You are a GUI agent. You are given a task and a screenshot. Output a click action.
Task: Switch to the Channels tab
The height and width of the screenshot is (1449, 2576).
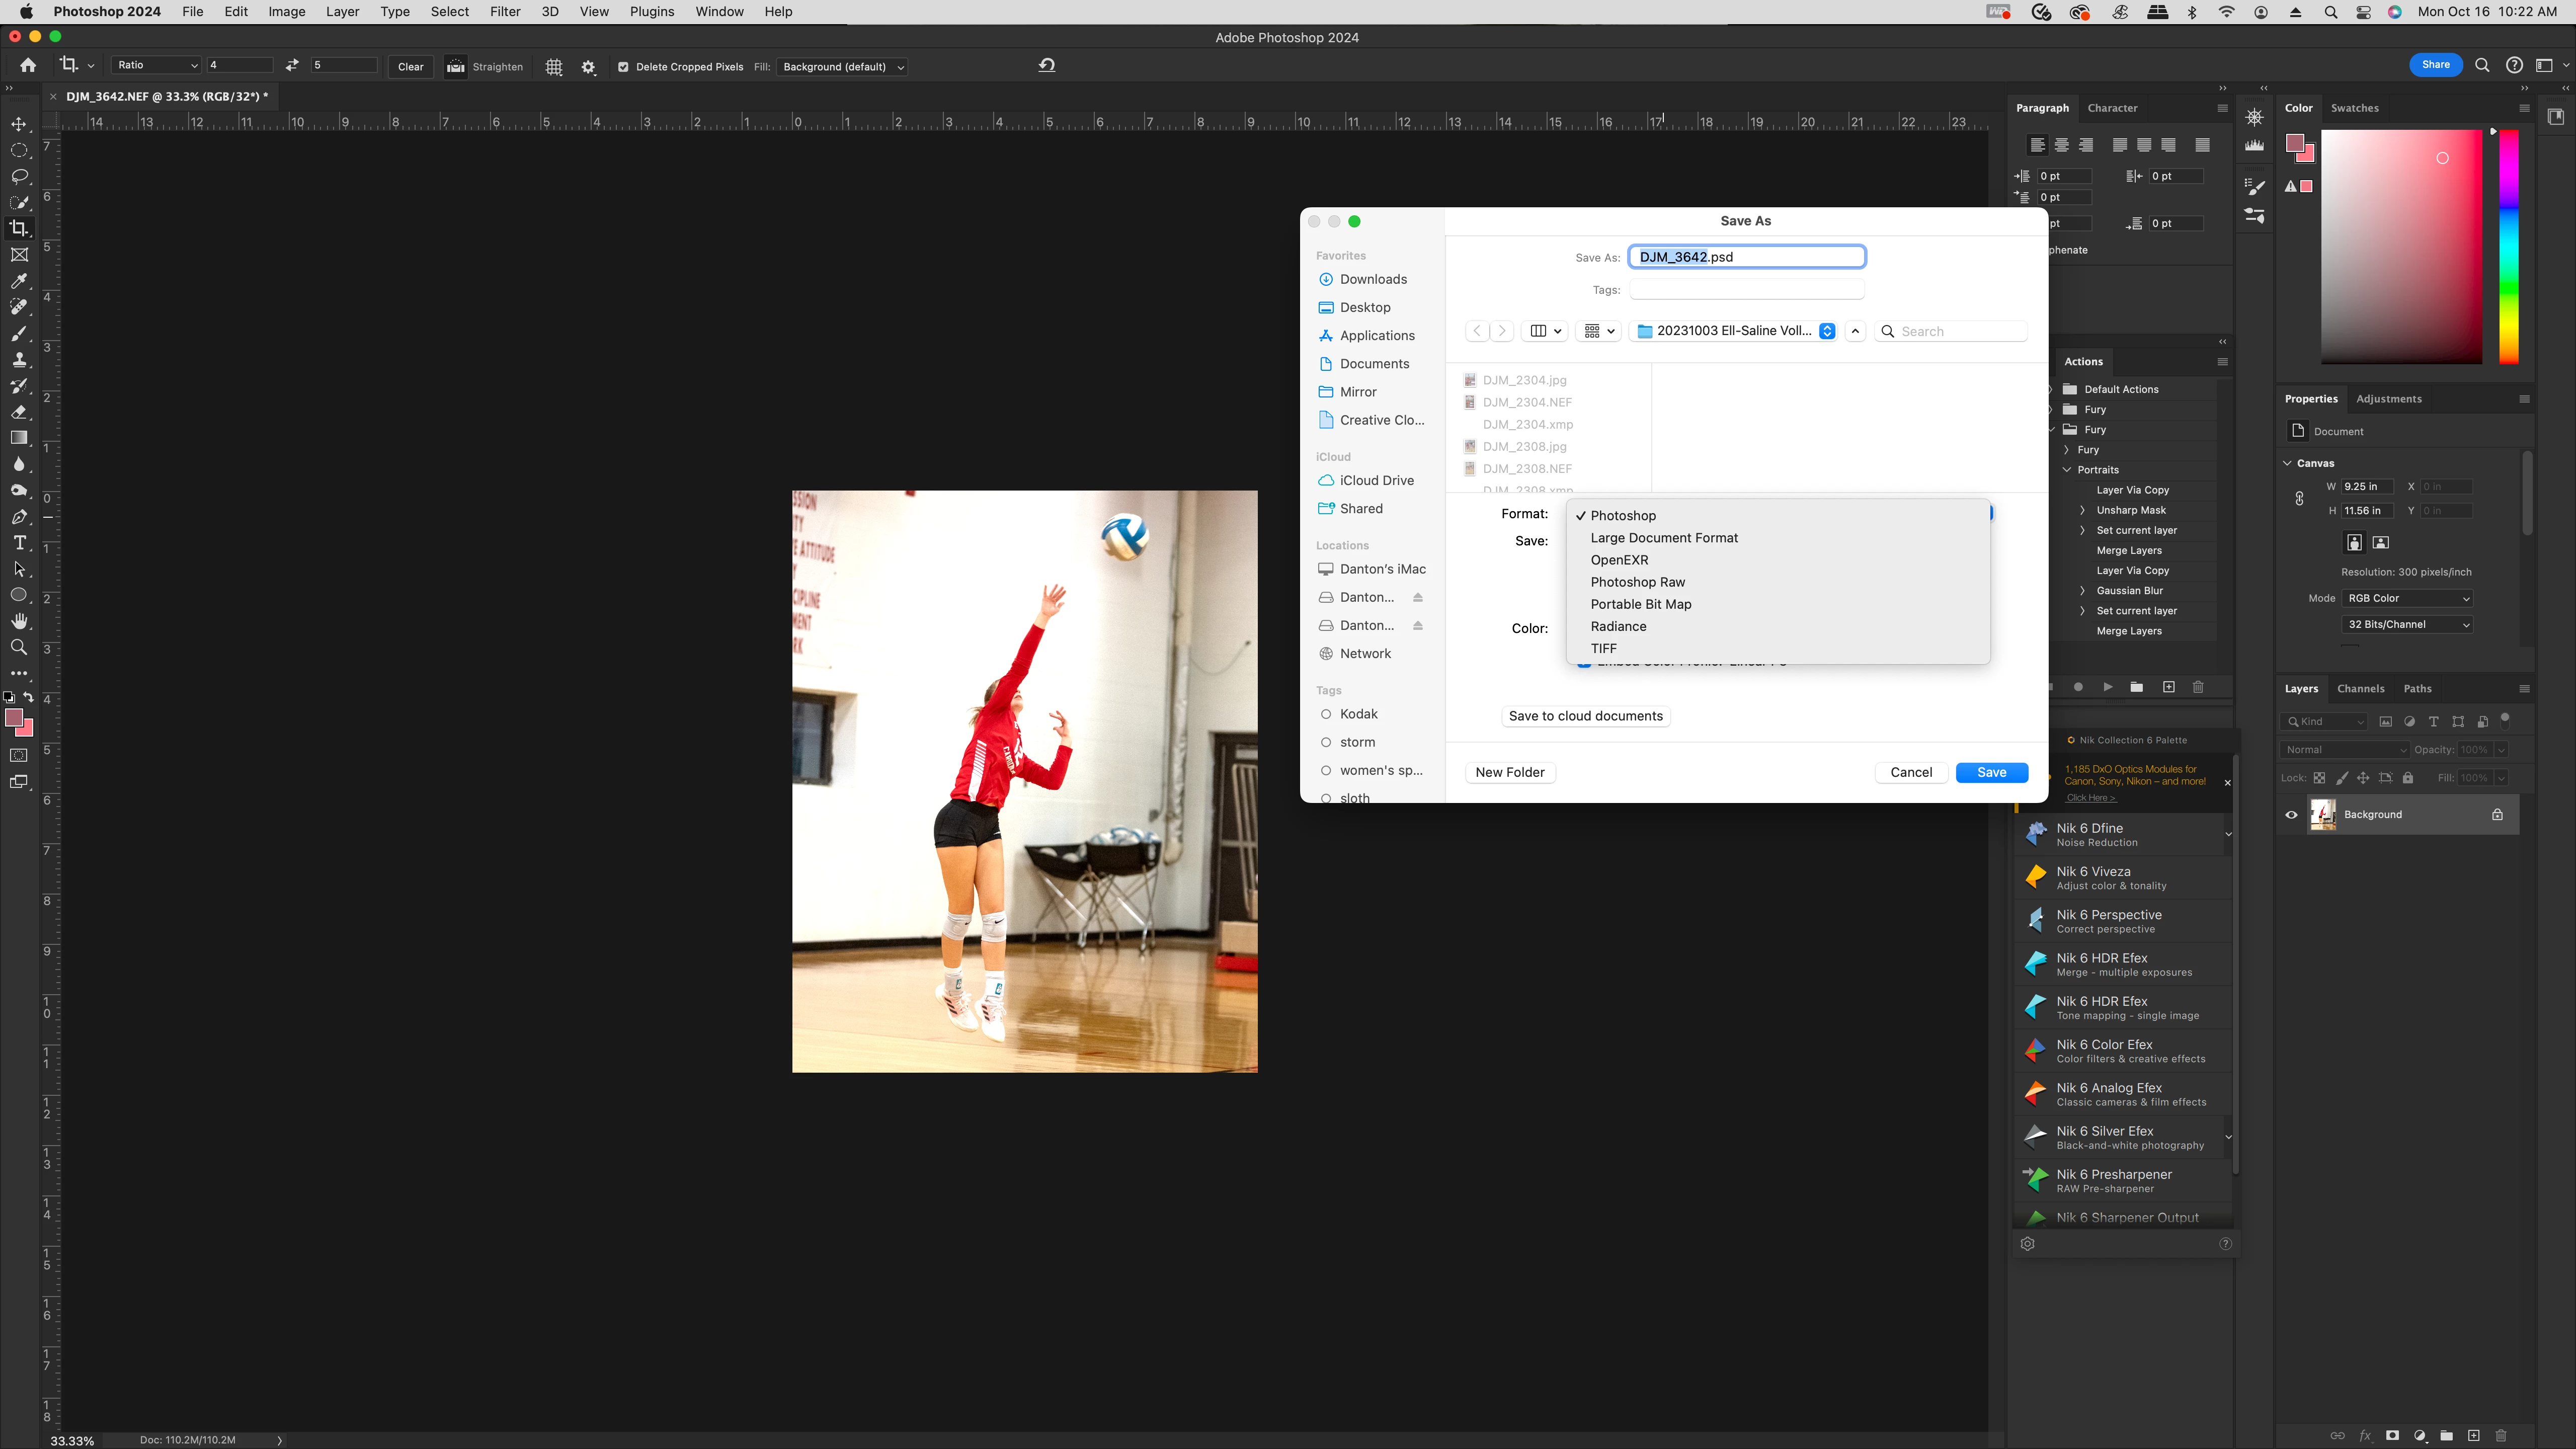click(2360, 688)
